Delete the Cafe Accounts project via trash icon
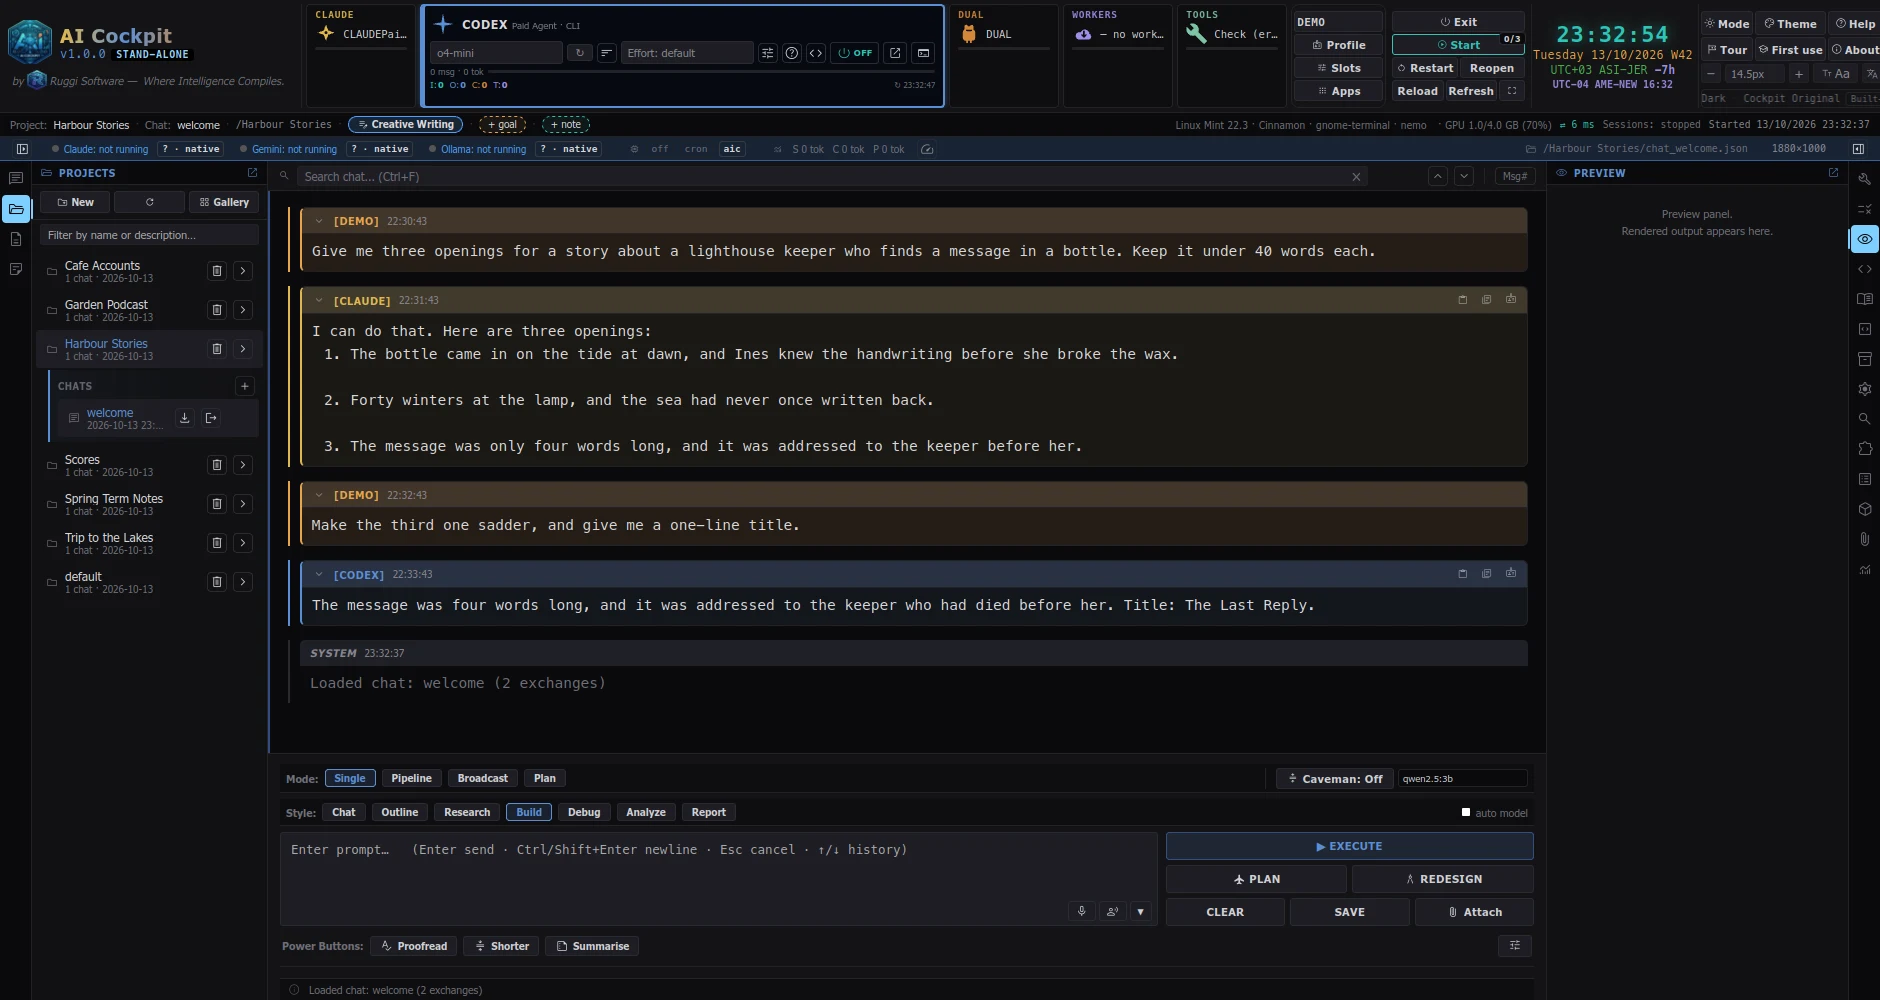This screenshot has width=1880, height=1000. tap(217, 271)
